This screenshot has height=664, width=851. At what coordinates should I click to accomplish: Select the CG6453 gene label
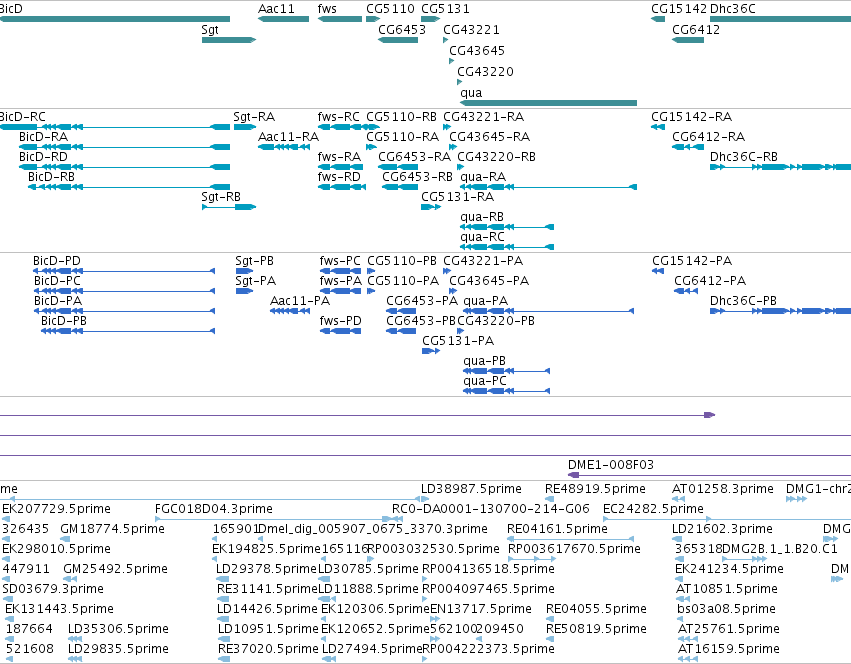pyautogui.click(x=402, y=30)
